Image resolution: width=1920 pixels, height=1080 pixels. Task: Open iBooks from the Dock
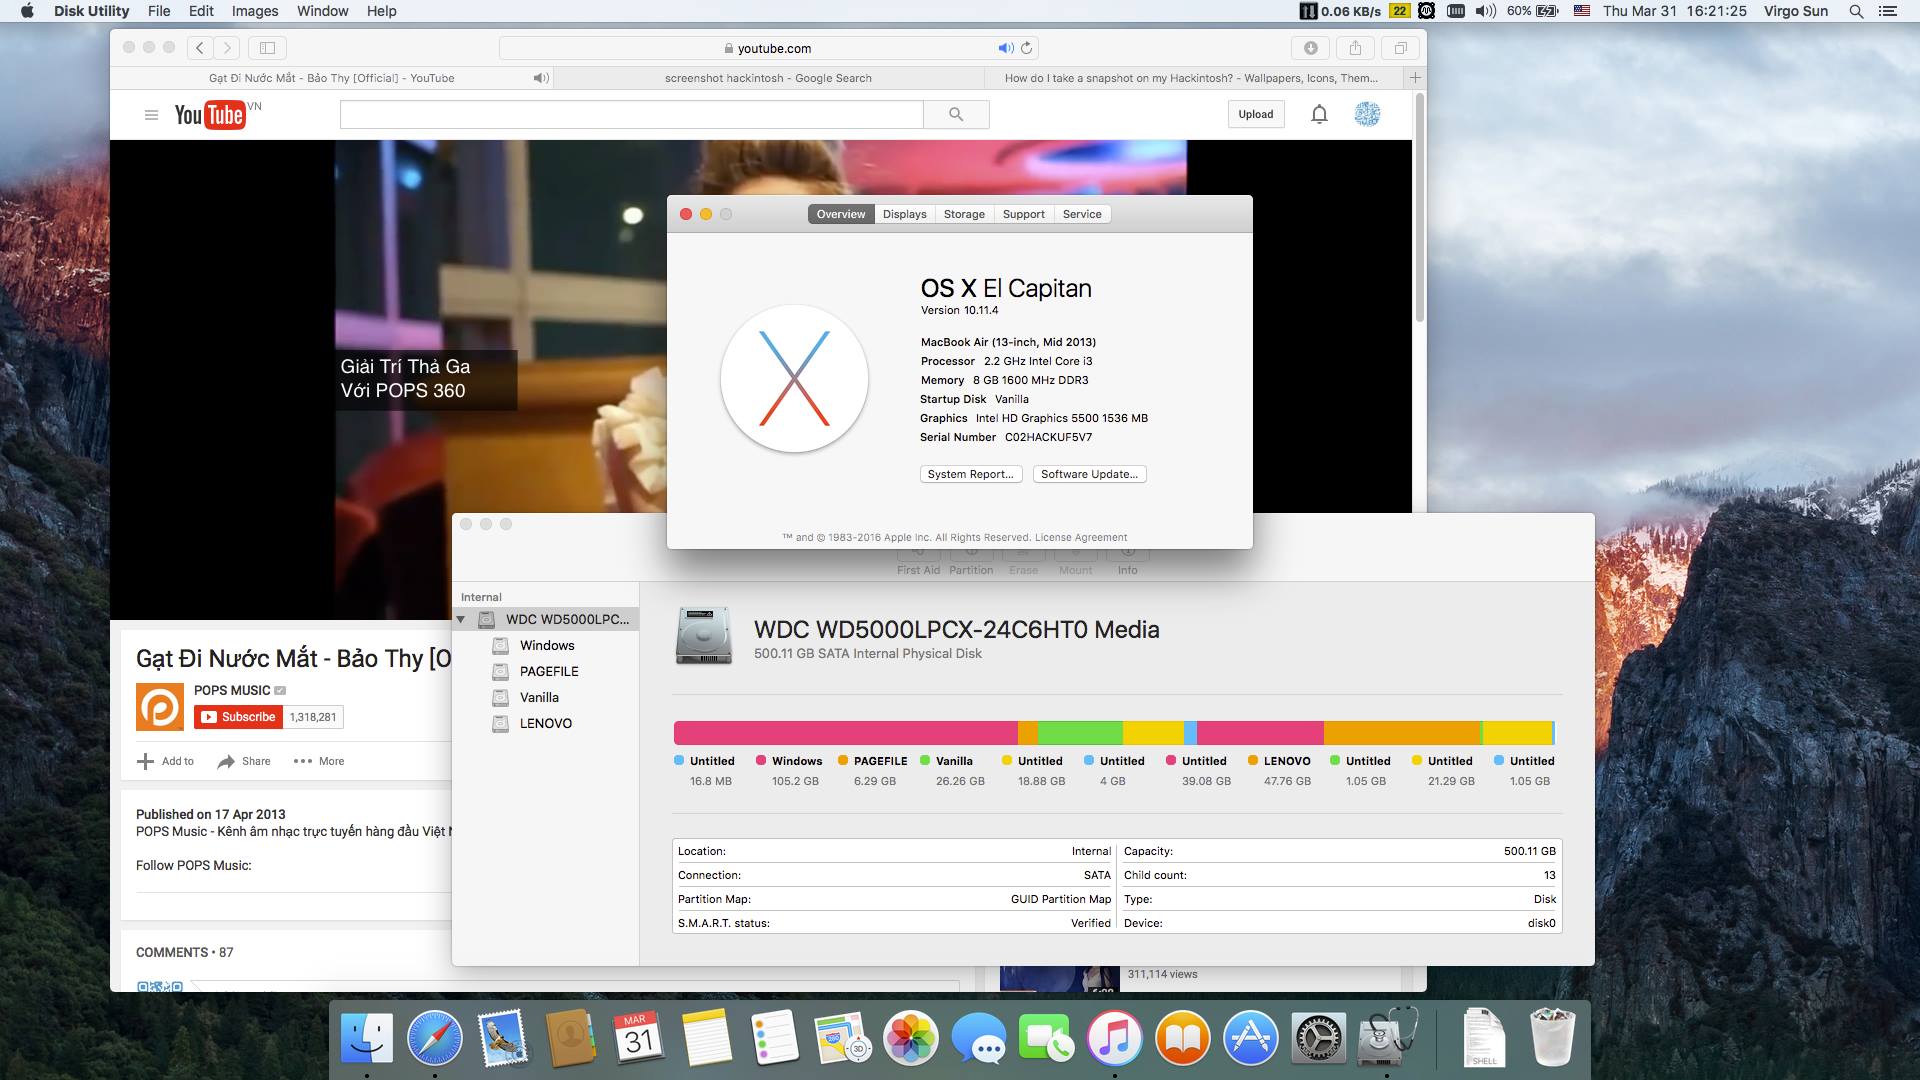point(1183,1037)
